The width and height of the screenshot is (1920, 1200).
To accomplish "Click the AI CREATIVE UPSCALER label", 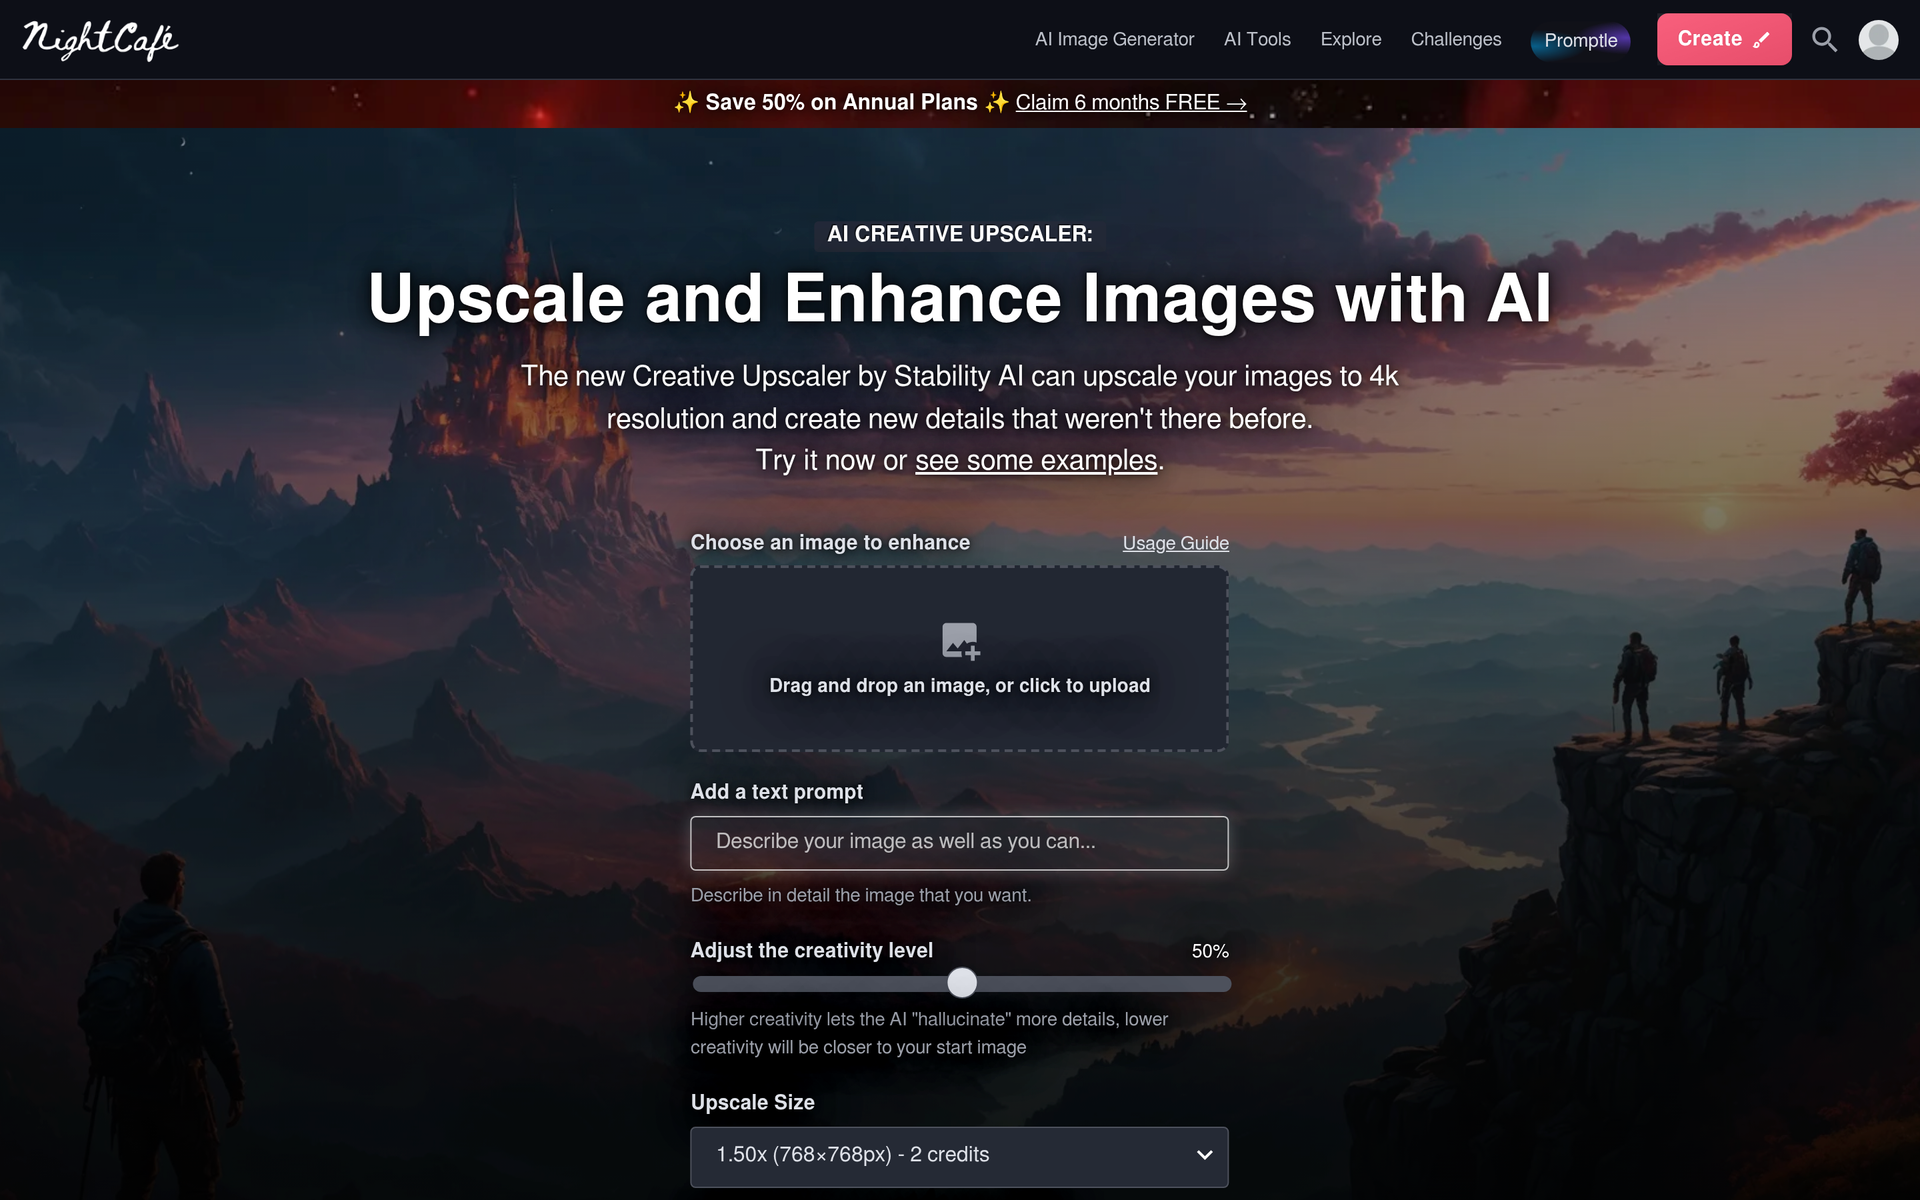I will coord(960,234).
